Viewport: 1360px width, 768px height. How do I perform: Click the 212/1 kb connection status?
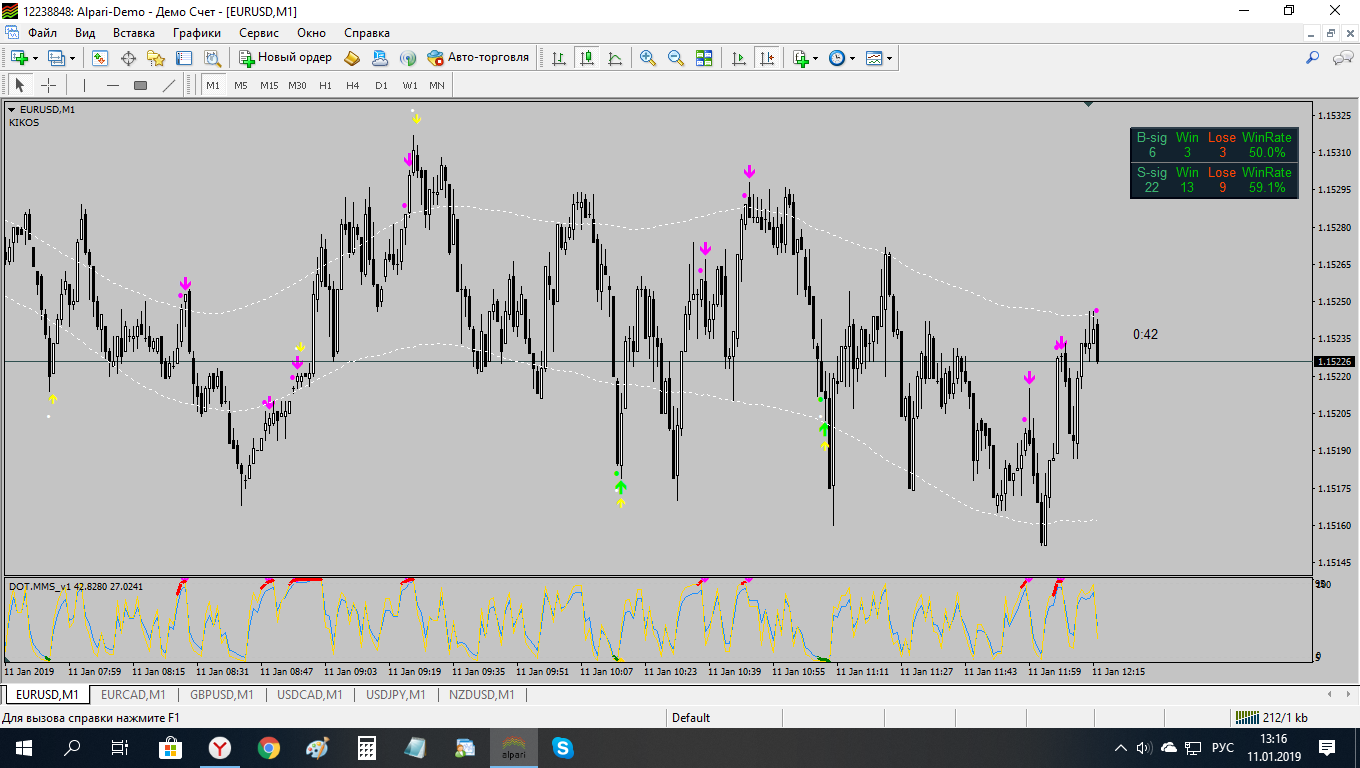pyautogui.click(x=1271, y=717)
